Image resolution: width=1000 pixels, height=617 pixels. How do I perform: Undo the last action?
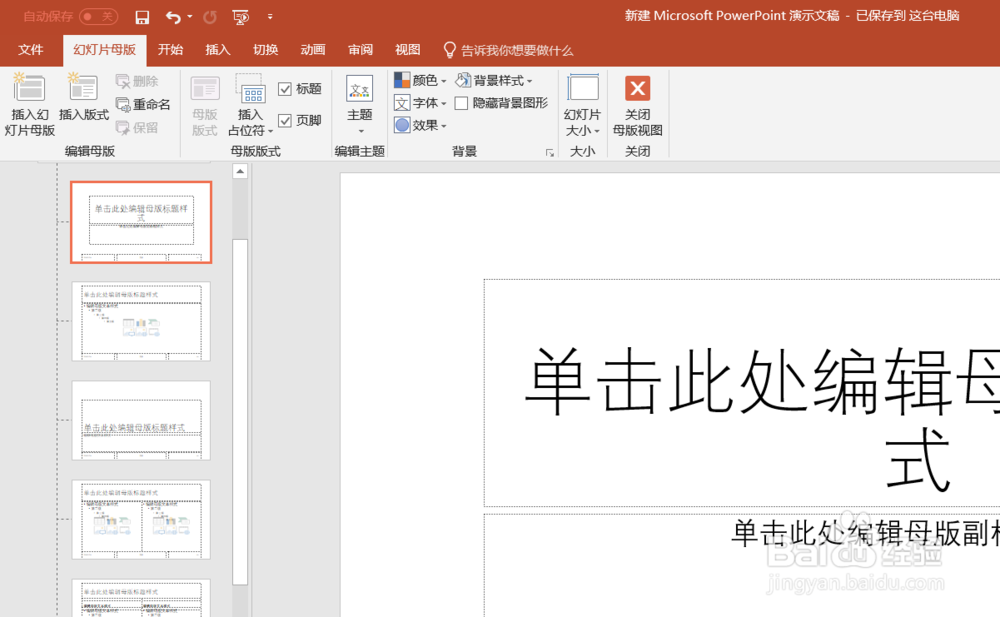(x=173, y=17)
